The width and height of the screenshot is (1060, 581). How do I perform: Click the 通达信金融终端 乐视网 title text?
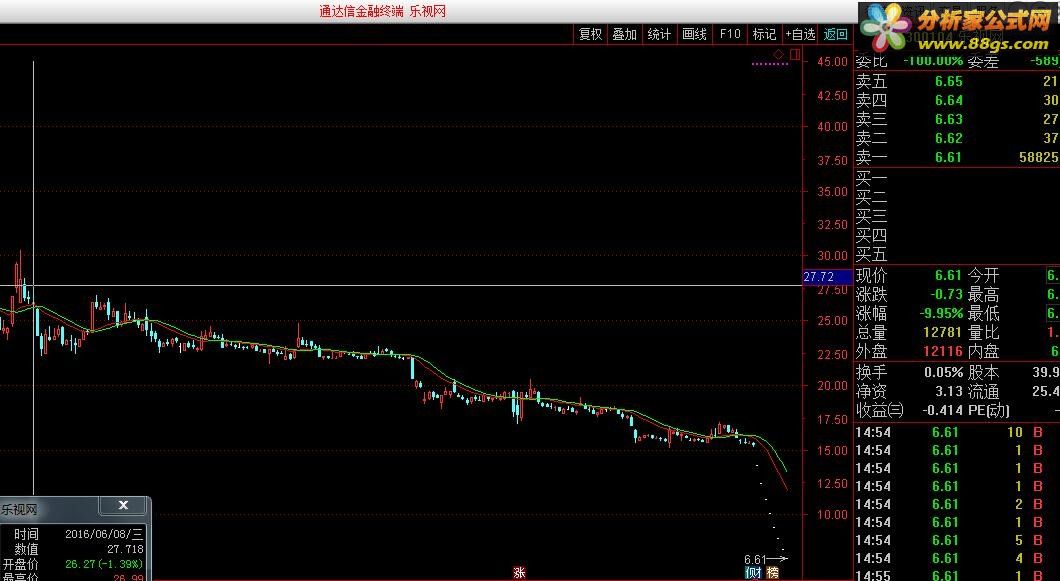(383, 11)
